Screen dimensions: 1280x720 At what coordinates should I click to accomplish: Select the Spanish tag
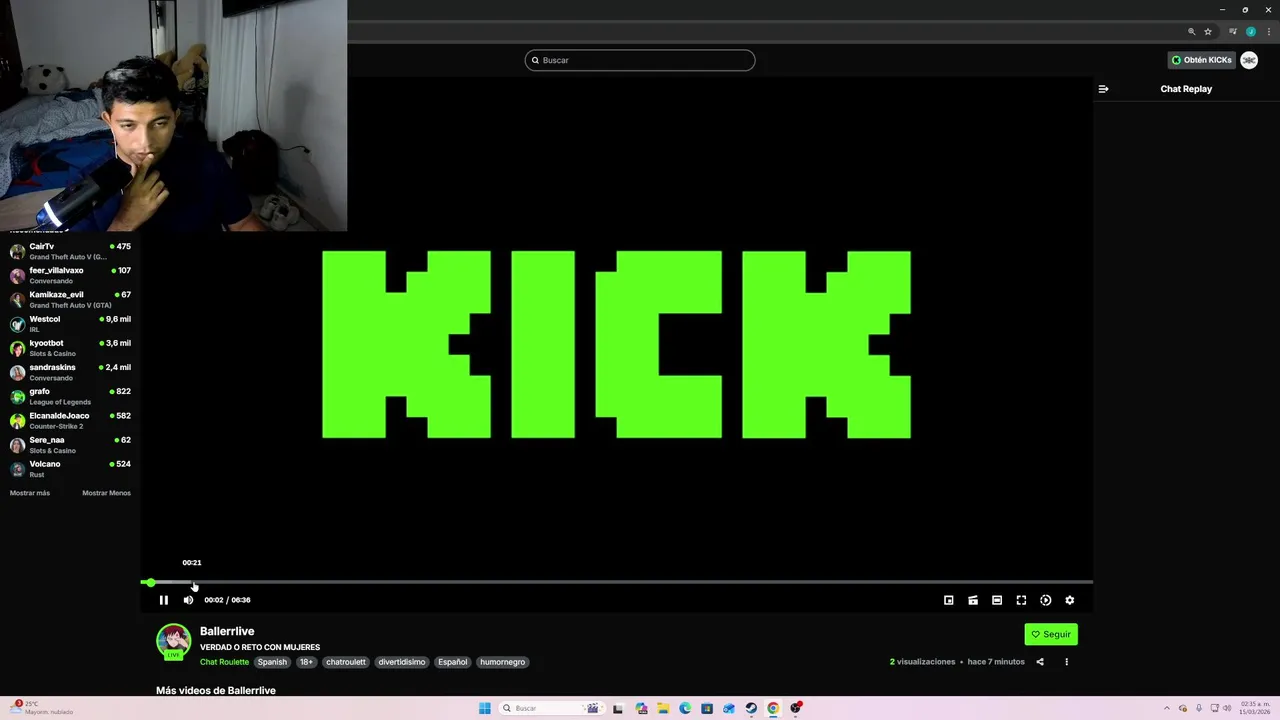click(x=272, y=662)
